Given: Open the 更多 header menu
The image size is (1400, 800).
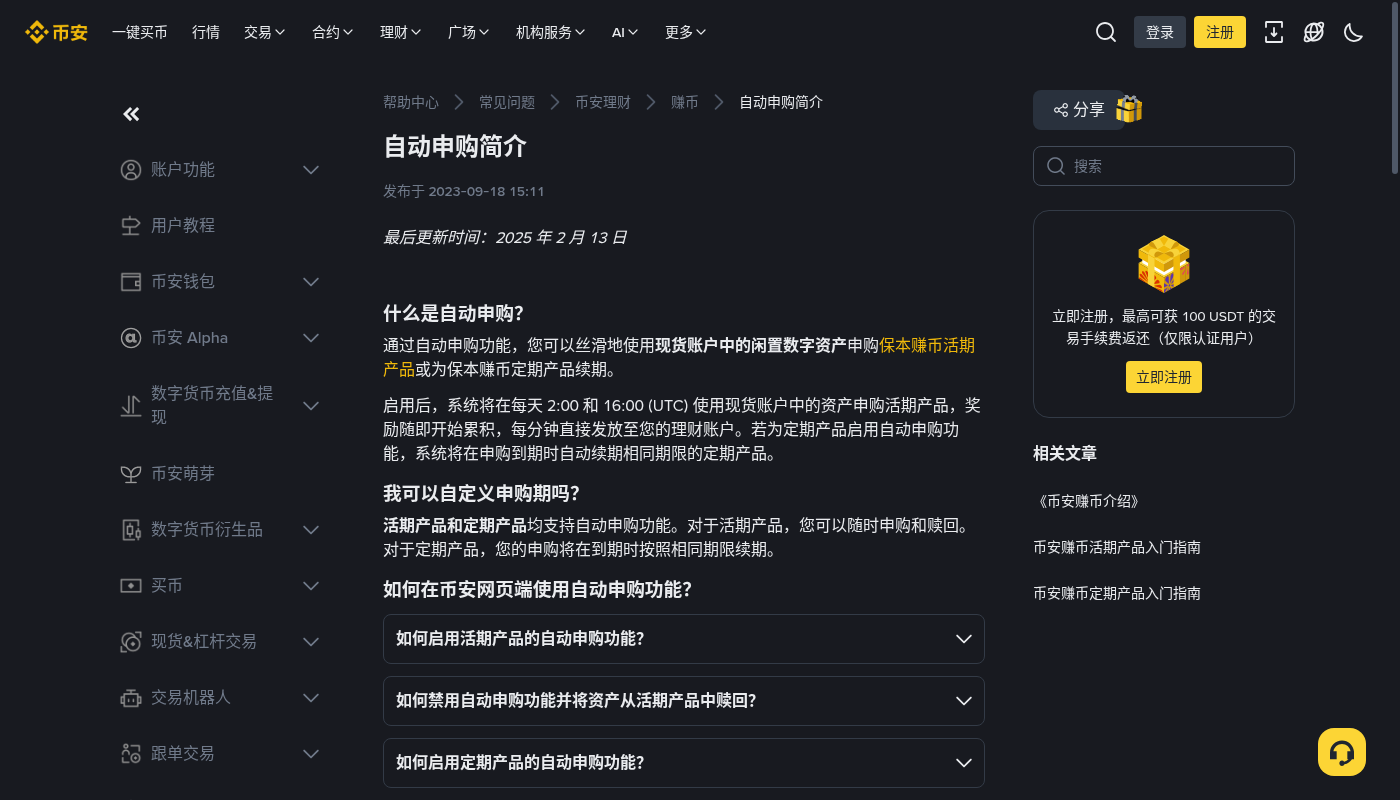Looking at the screenshot, I should [x=686, y=32].
